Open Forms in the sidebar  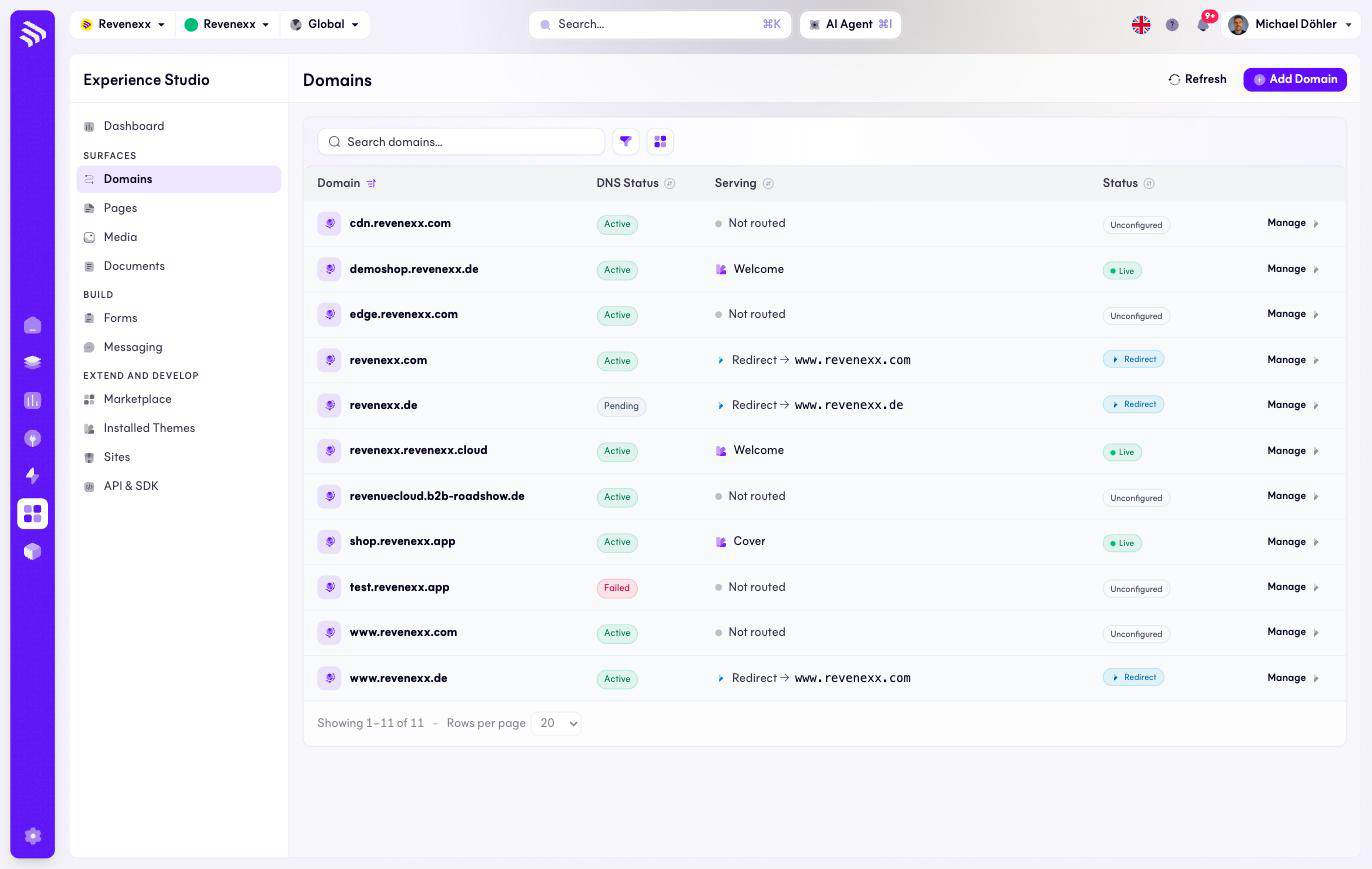(178, 318)
